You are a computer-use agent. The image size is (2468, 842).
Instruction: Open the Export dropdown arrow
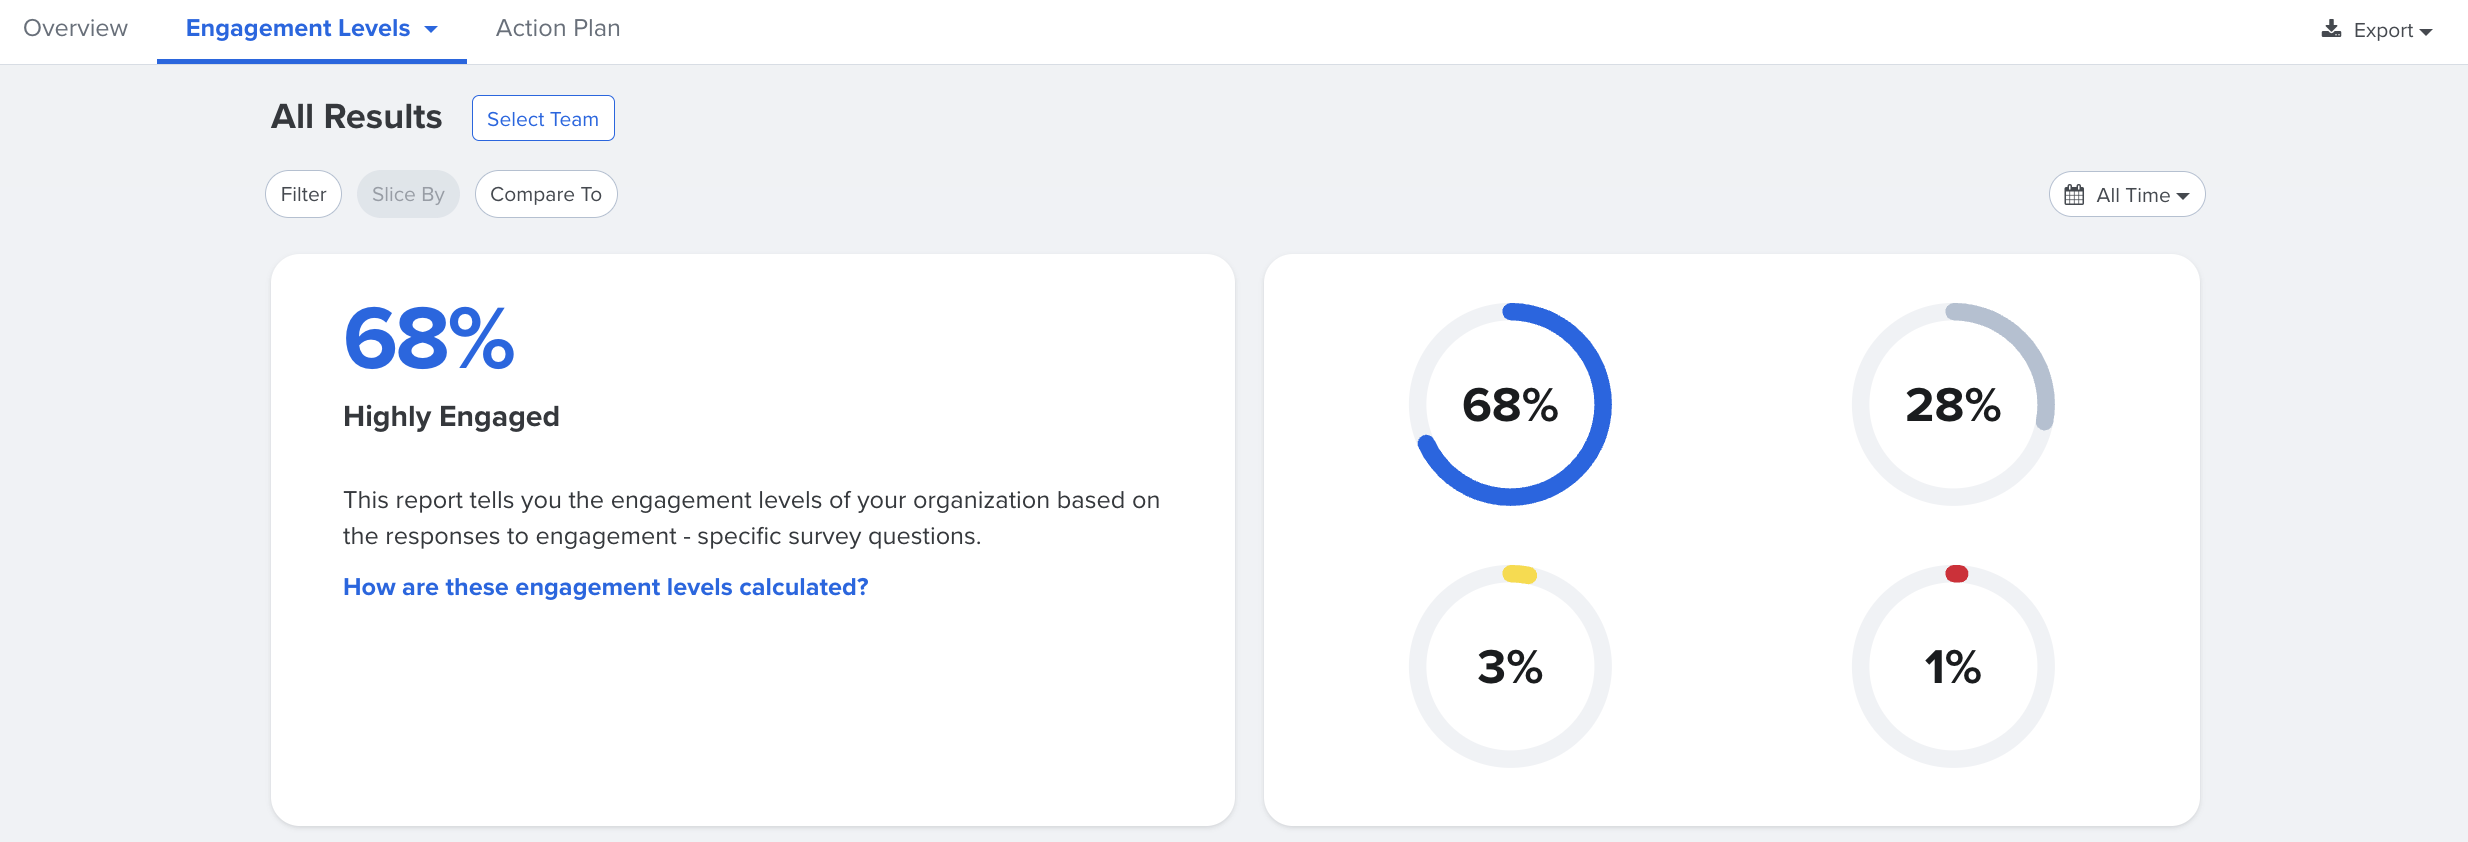tap(2426, 32)
